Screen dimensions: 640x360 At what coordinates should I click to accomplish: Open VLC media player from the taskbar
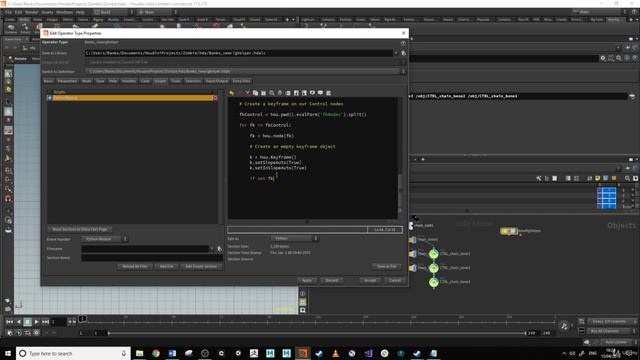[335, 353]
